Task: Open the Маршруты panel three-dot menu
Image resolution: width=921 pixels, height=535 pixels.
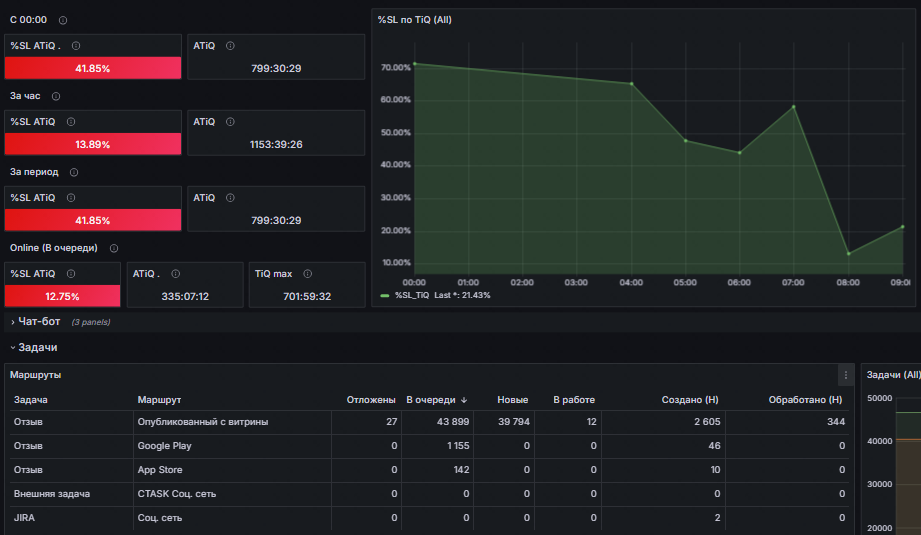Action: point(846,375)
